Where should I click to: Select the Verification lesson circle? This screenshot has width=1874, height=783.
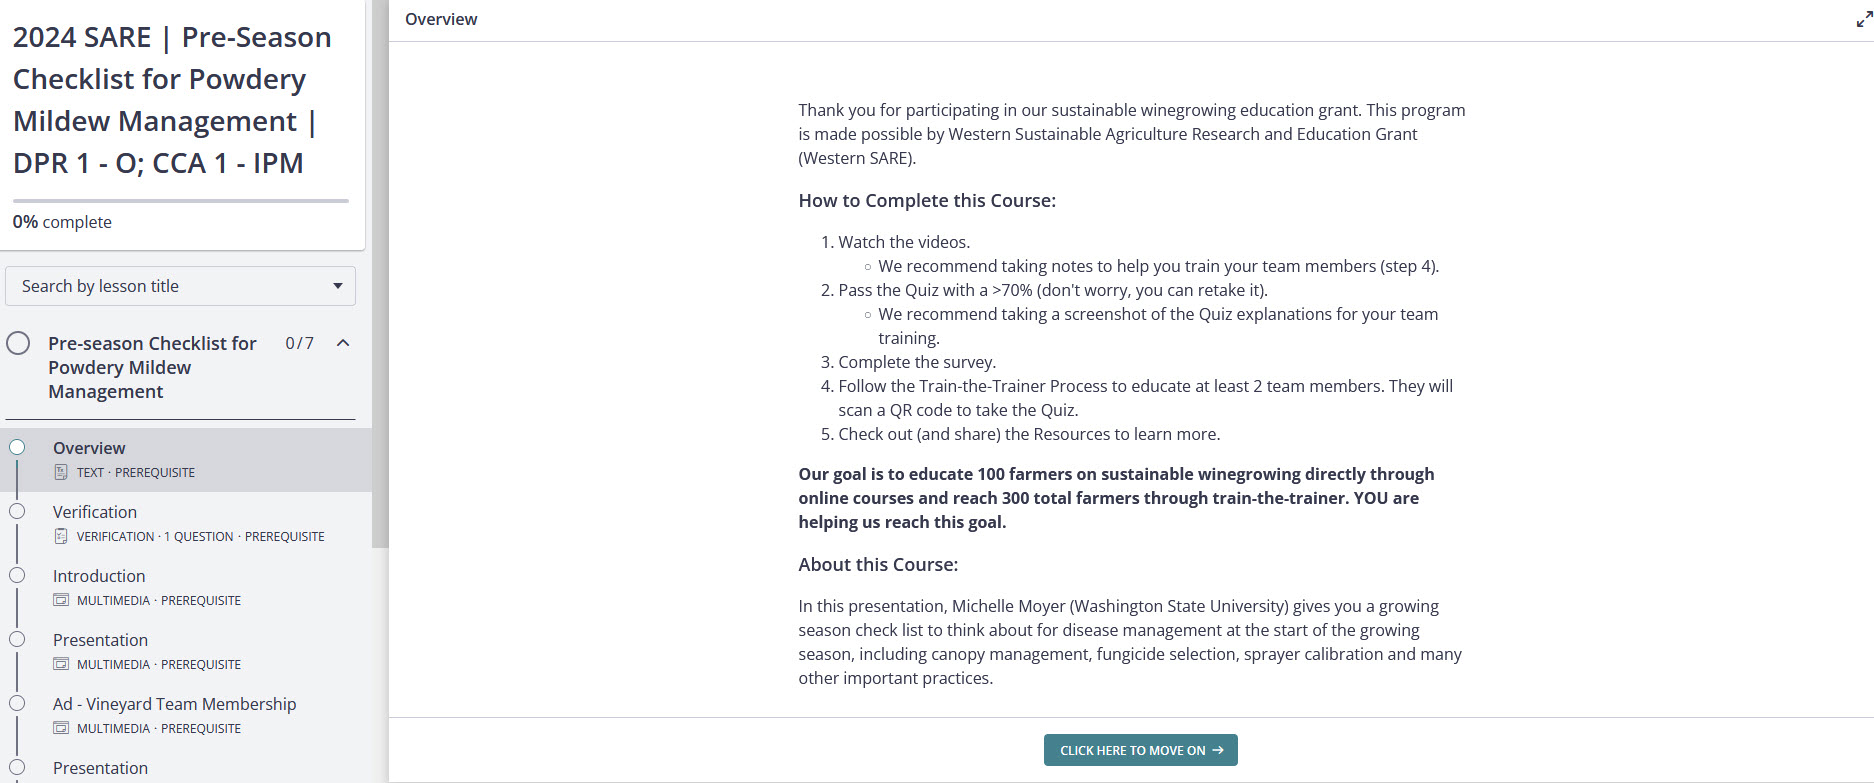click(x=17, y=511)
